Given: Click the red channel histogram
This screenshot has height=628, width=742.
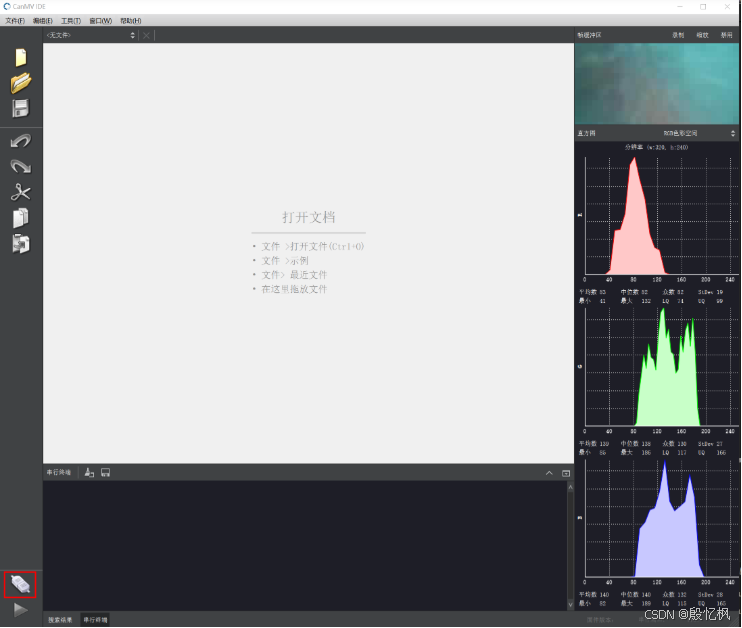Looking at the screenshot, I should pos(662,216).
